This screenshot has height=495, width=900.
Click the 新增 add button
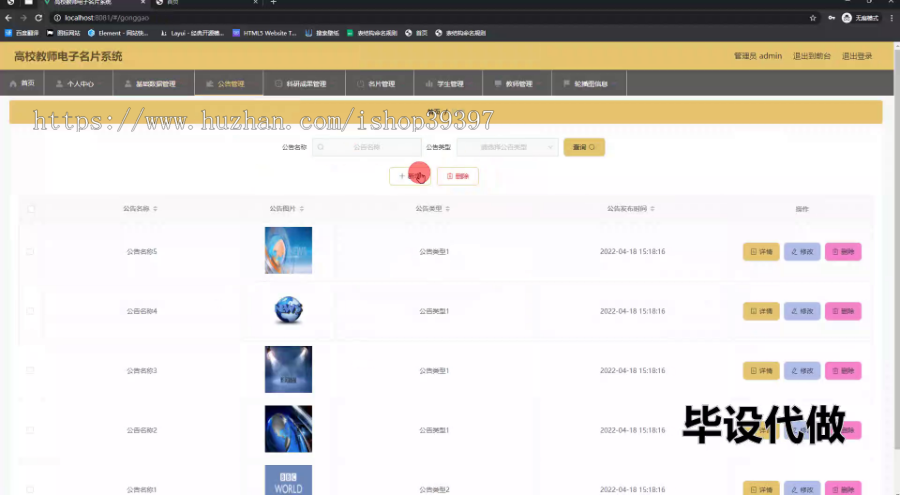tap(410, 176)
